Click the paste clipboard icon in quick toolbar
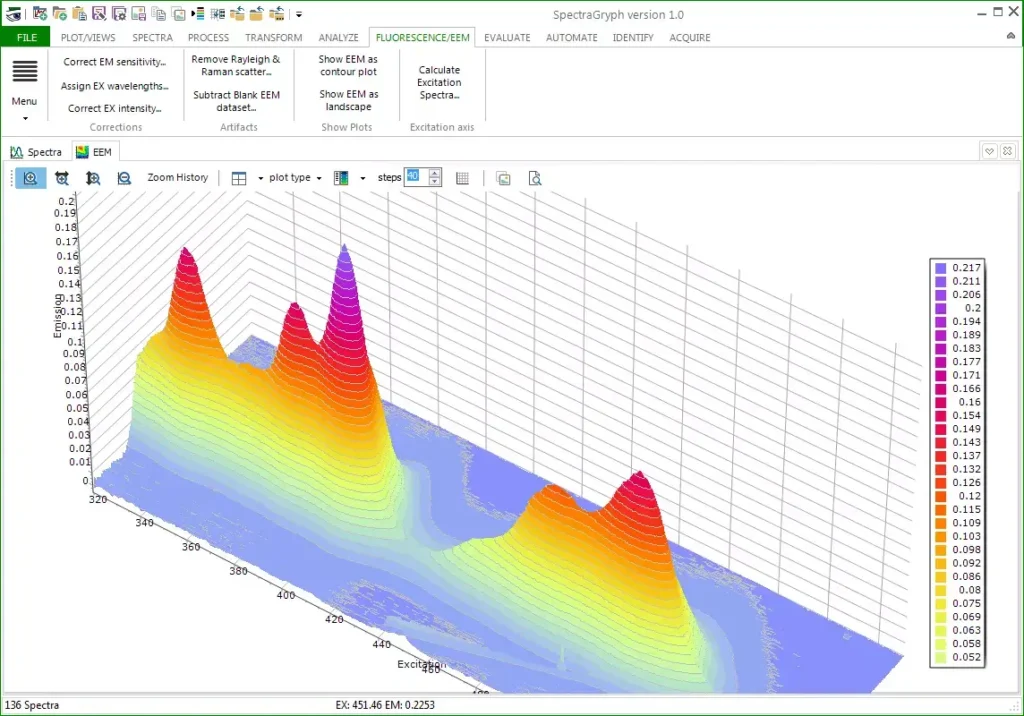 pos(80,13)
